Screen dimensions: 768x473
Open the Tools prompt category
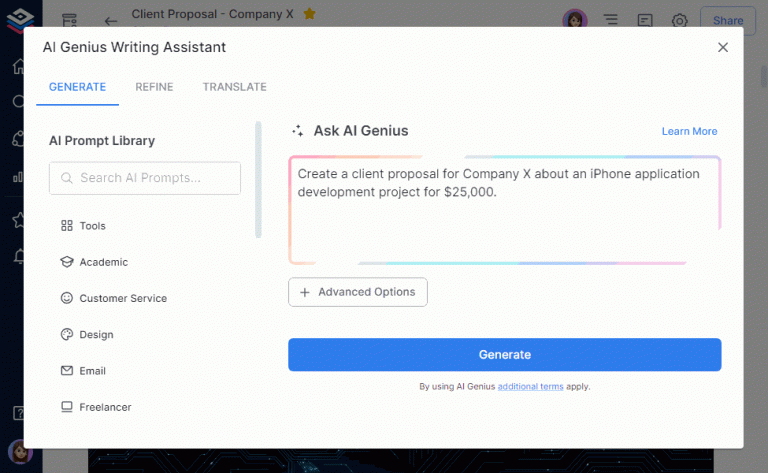92,226
